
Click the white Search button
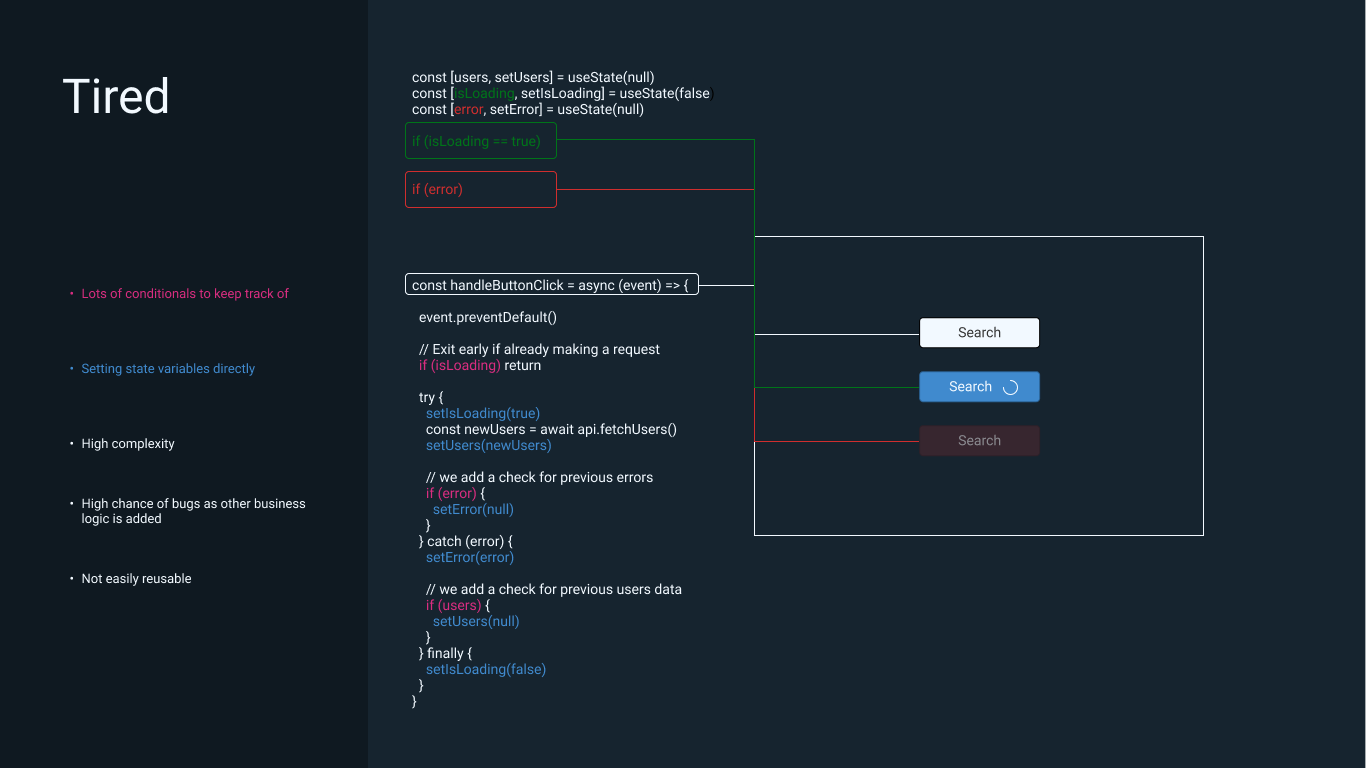979,333
